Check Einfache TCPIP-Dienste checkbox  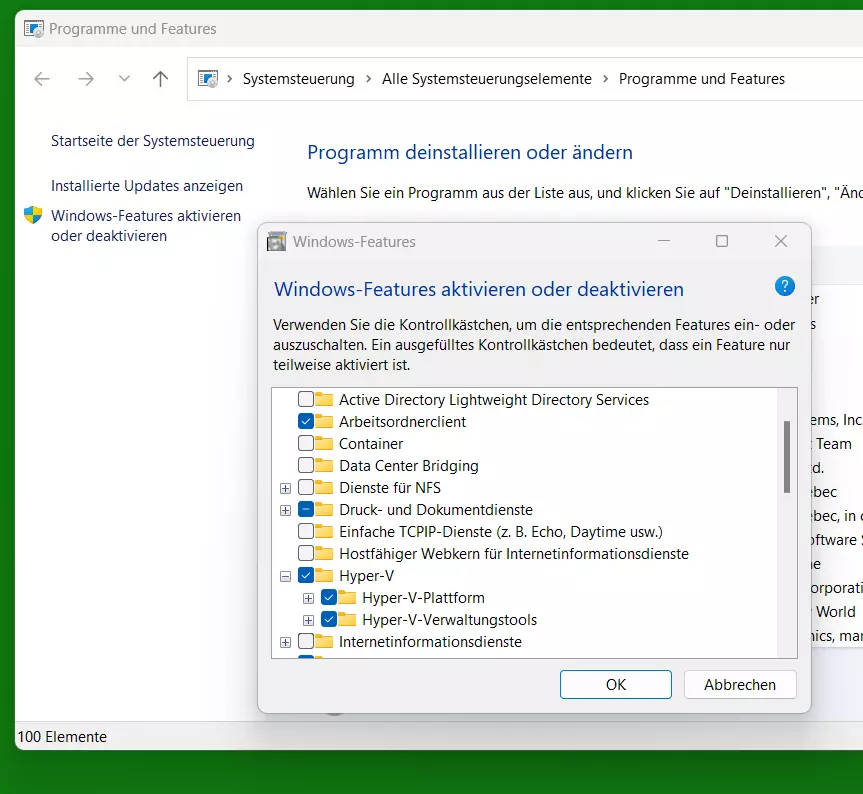coord(305,531)
